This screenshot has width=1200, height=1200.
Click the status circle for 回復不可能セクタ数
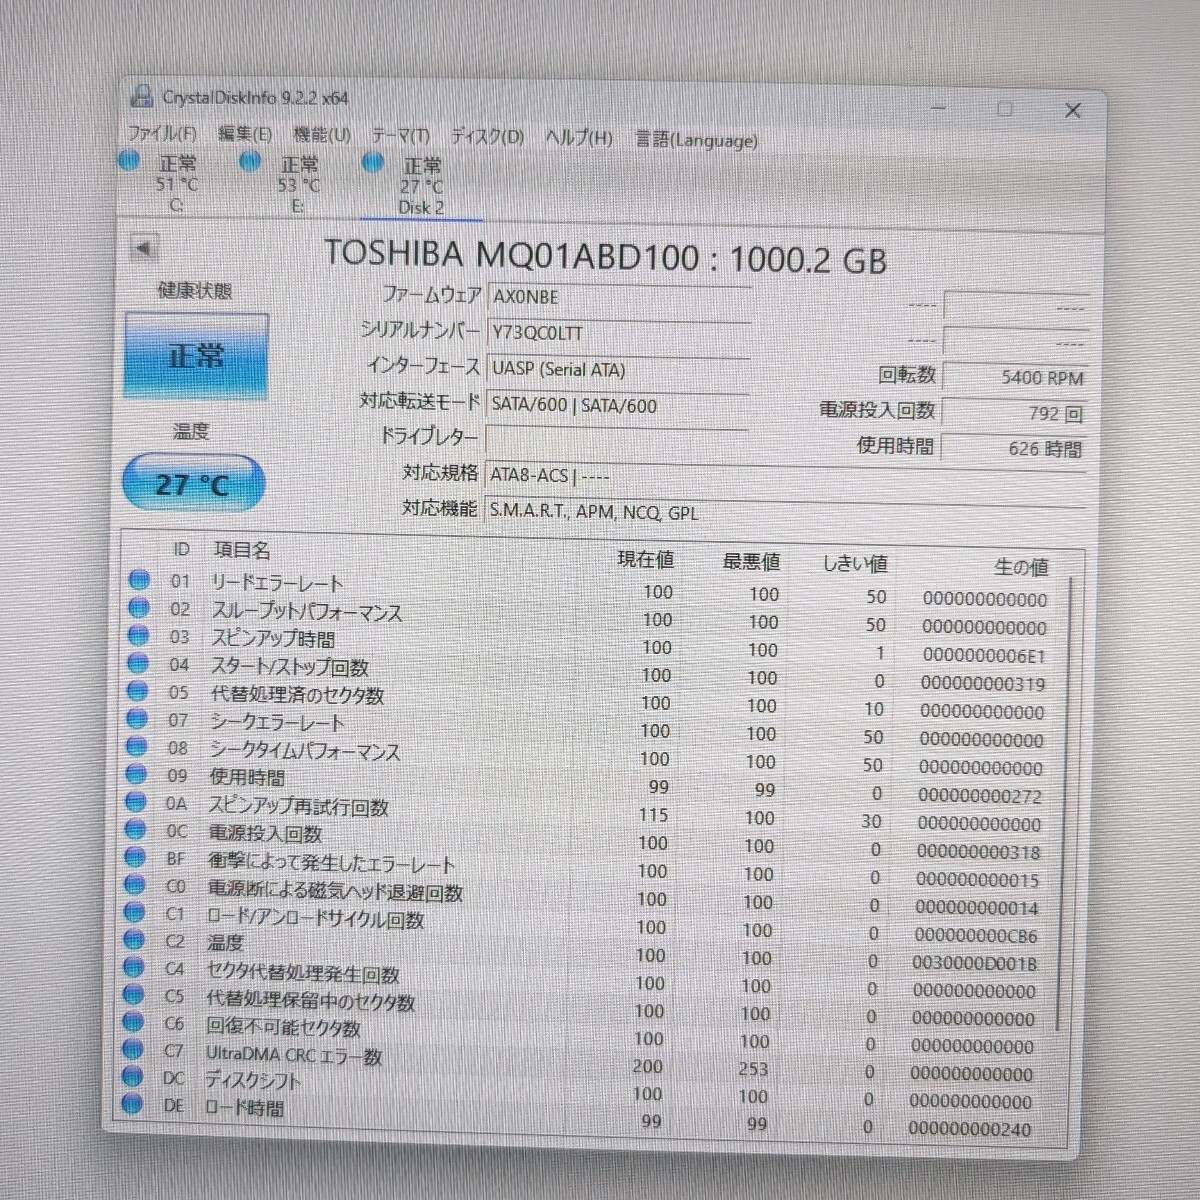coord(131,1022)
